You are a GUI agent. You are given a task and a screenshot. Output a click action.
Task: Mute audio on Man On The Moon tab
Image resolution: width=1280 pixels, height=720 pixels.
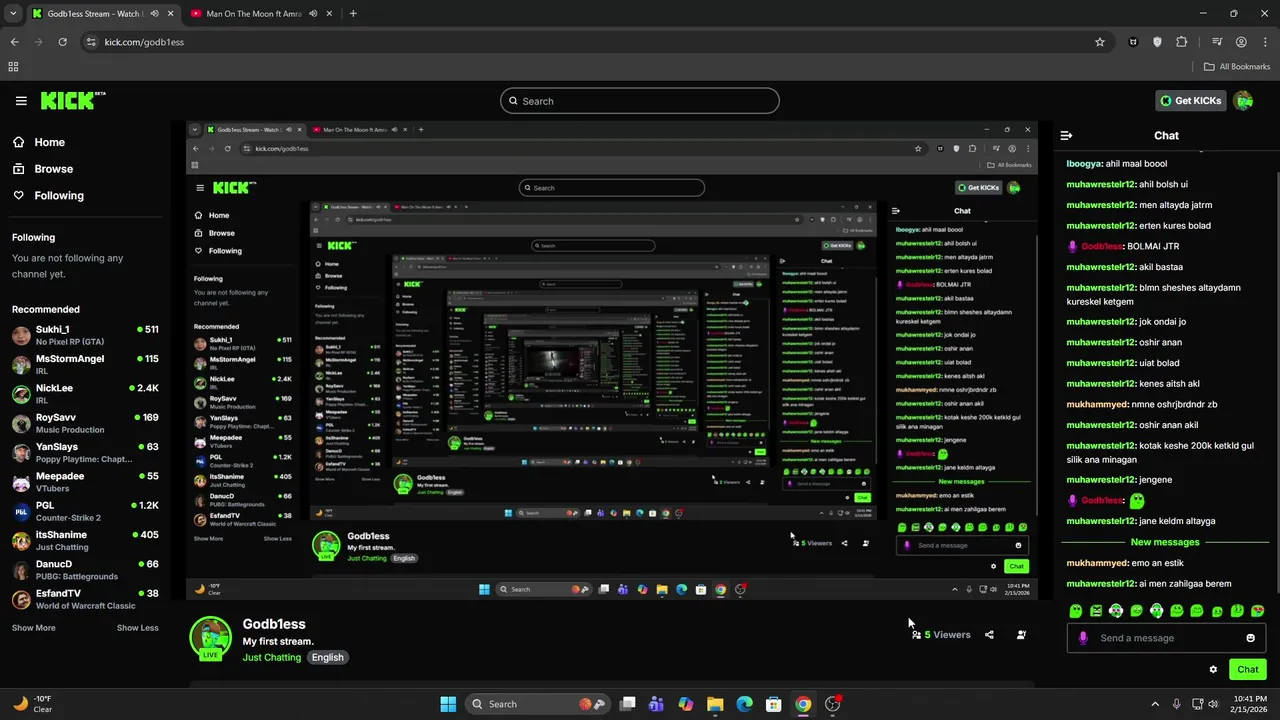click(x=314, y=14)
